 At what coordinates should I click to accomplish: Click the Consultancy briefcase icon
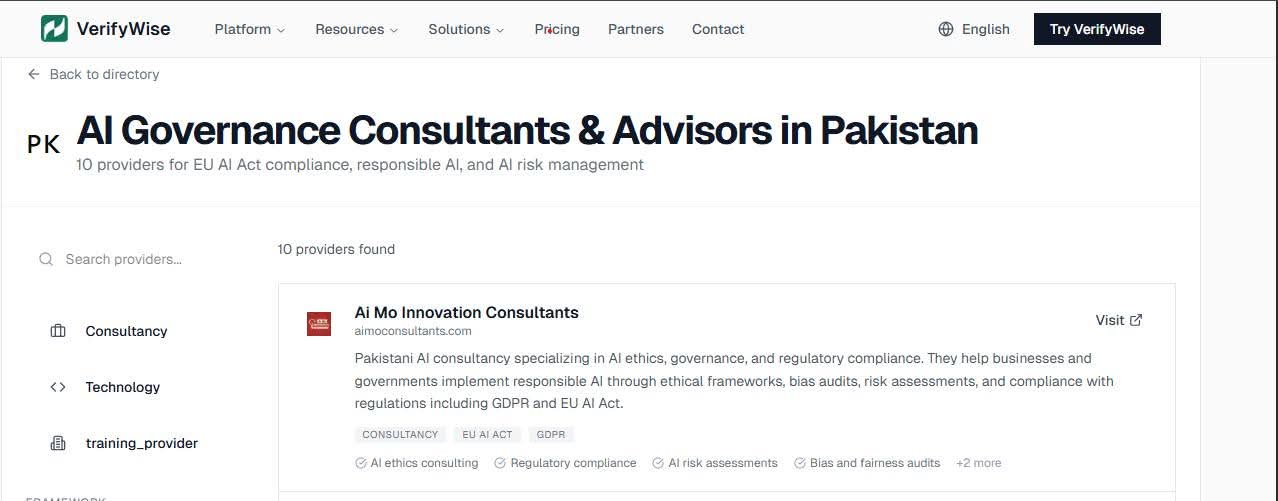58,331
